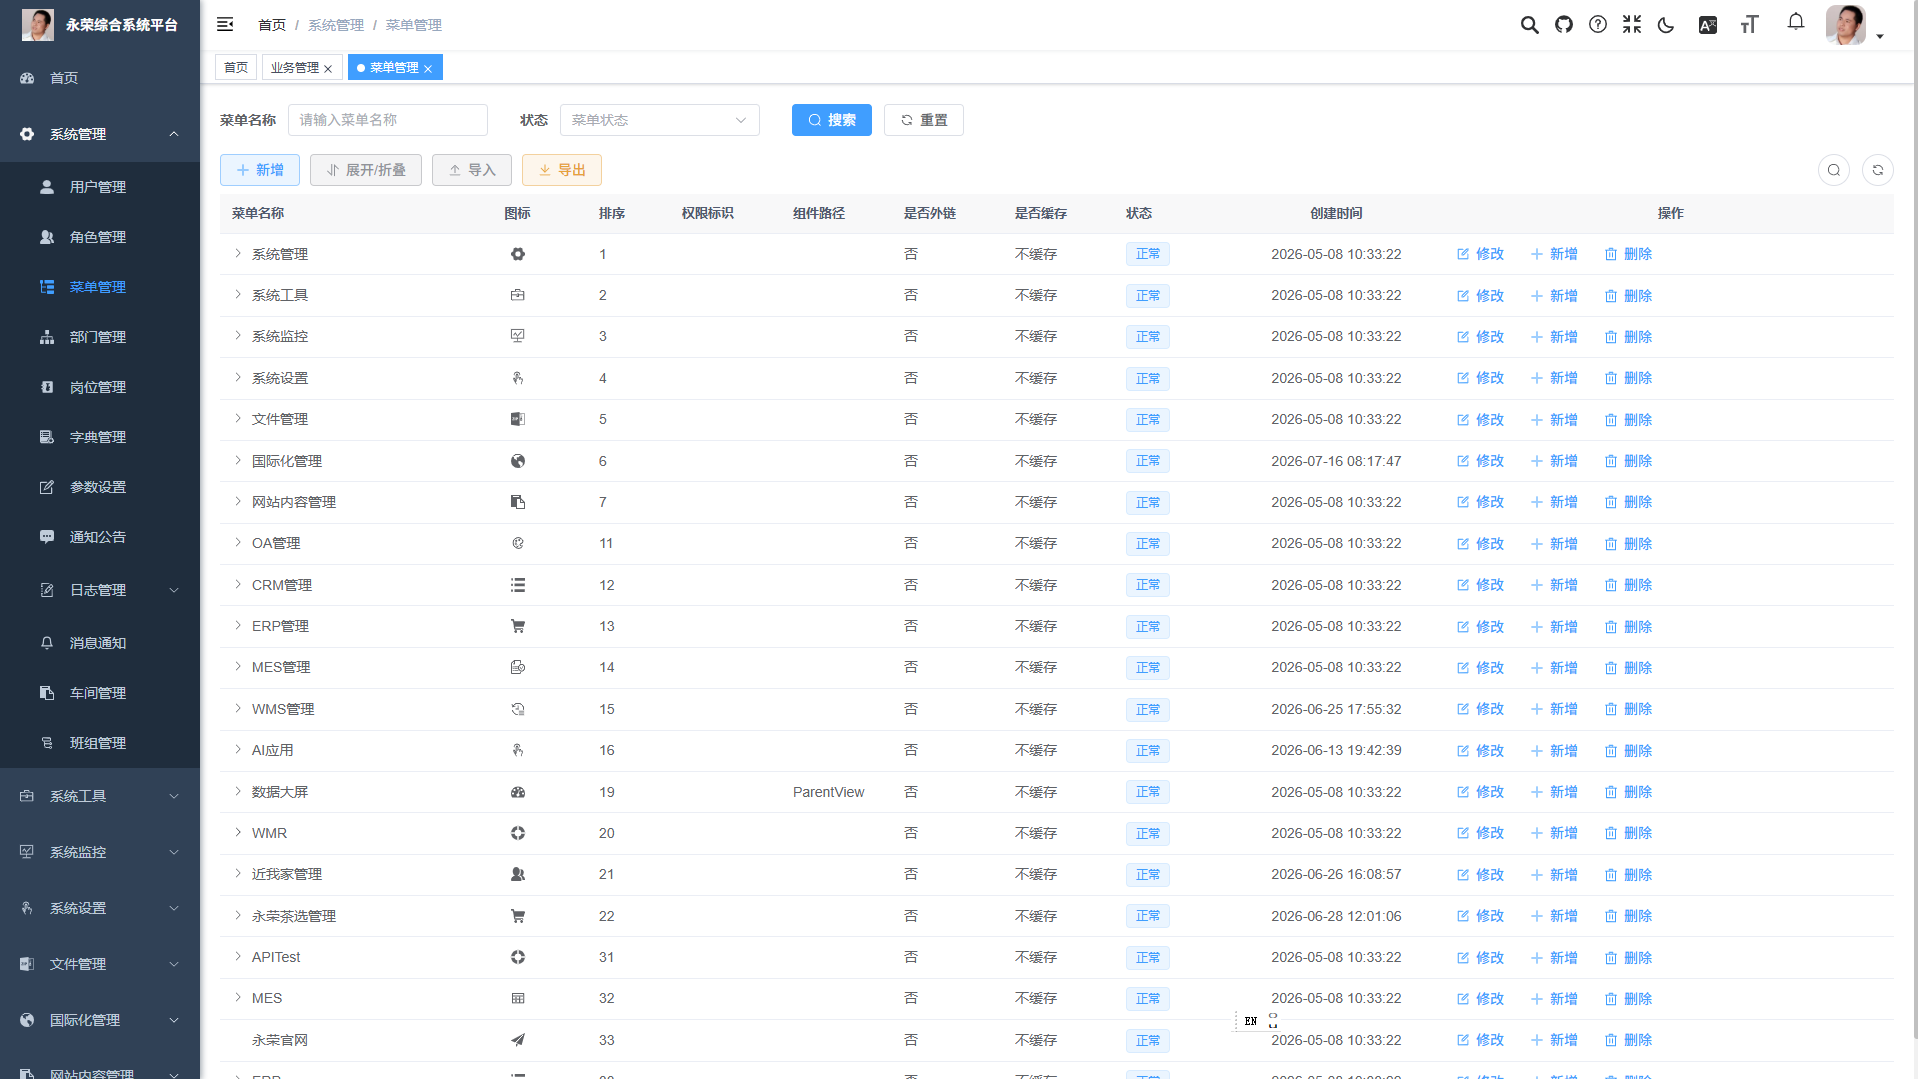Open the 菜单状态 status dropdown

coord(660,120)
